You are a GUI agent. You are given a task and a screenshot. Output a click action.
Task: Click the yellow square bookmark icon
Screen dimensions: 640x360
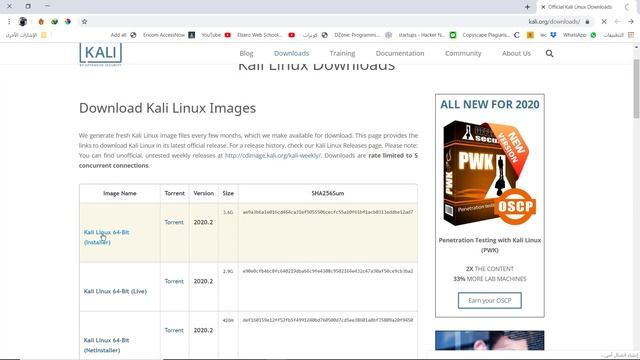[530, 35]
